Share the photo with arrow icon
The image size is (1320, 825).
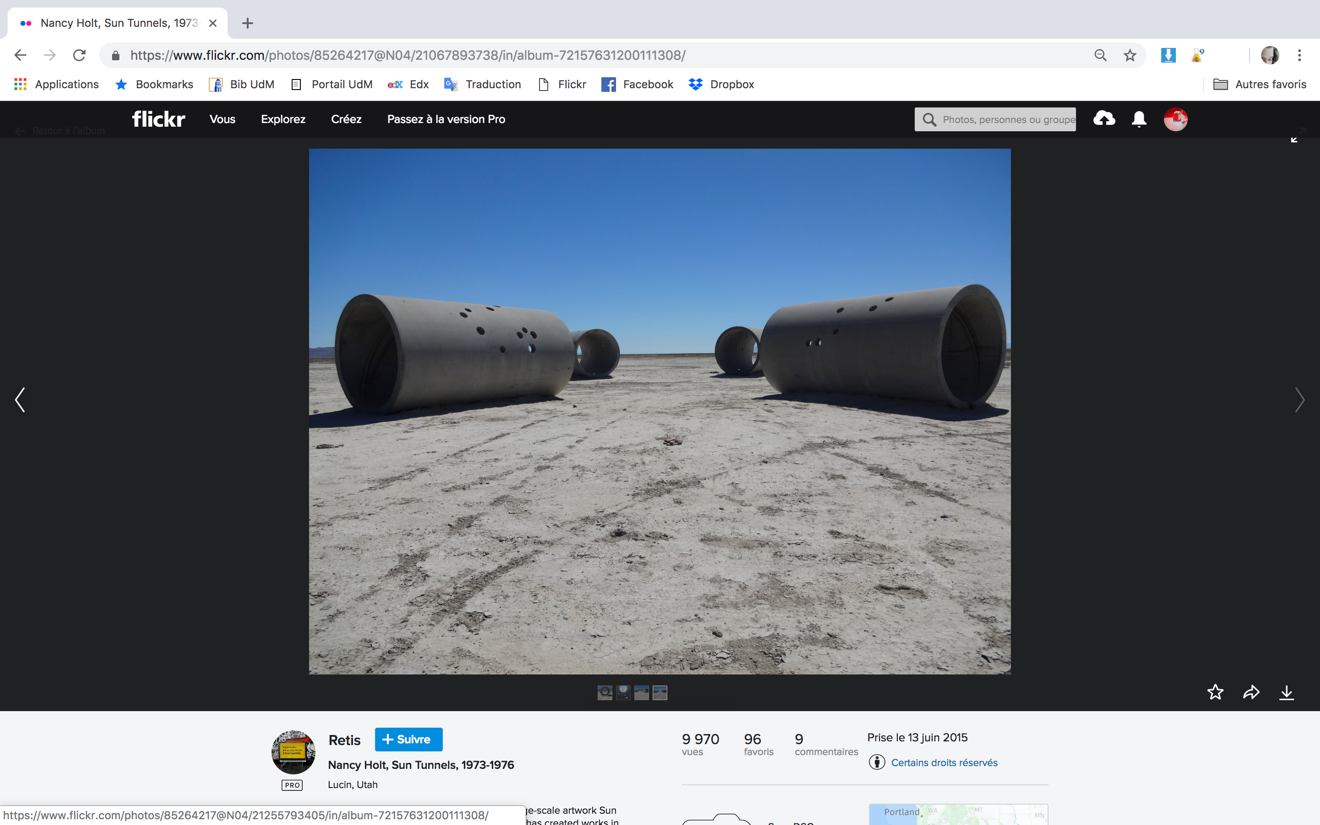tap(1251, 692)
